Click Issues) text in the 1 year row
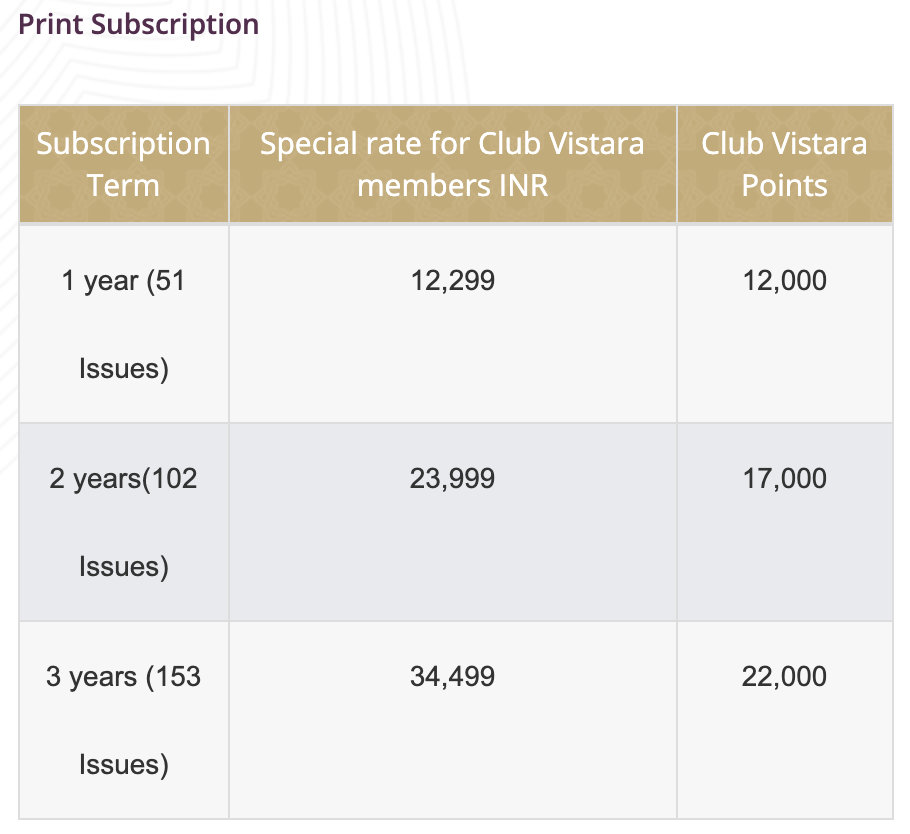This screenshot has height=834, width=910. tap(124, 369)
